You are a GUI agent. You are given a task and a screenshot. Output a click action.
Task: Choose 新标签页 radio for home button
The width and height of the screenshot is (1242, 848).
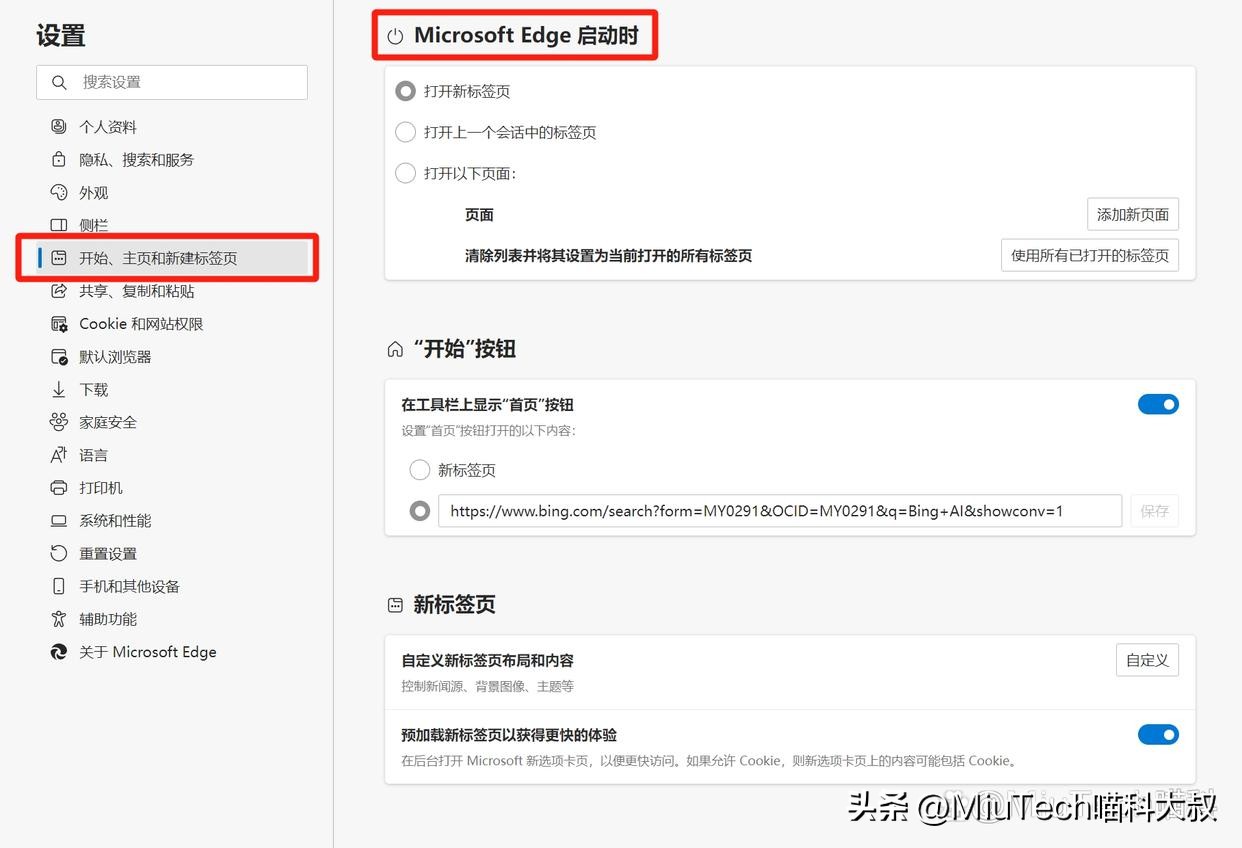click(420, 470)
